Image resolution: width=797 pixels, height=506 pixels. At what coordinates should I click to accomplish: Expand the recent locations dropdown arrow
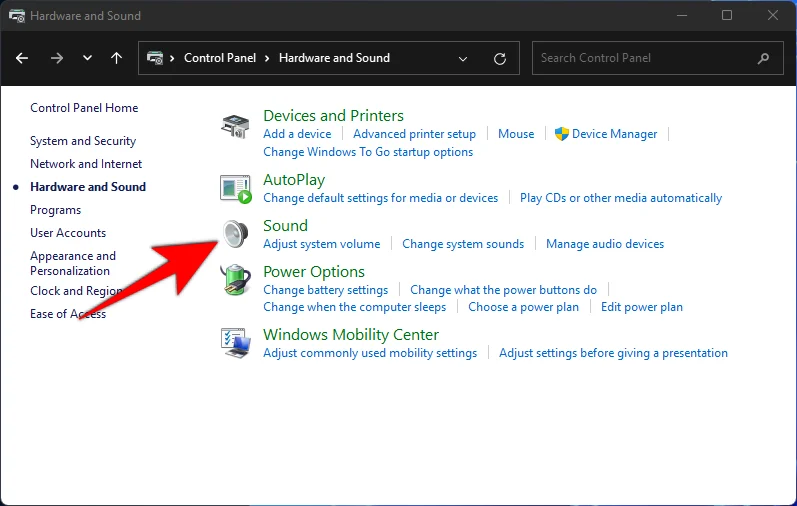point(87,58)
